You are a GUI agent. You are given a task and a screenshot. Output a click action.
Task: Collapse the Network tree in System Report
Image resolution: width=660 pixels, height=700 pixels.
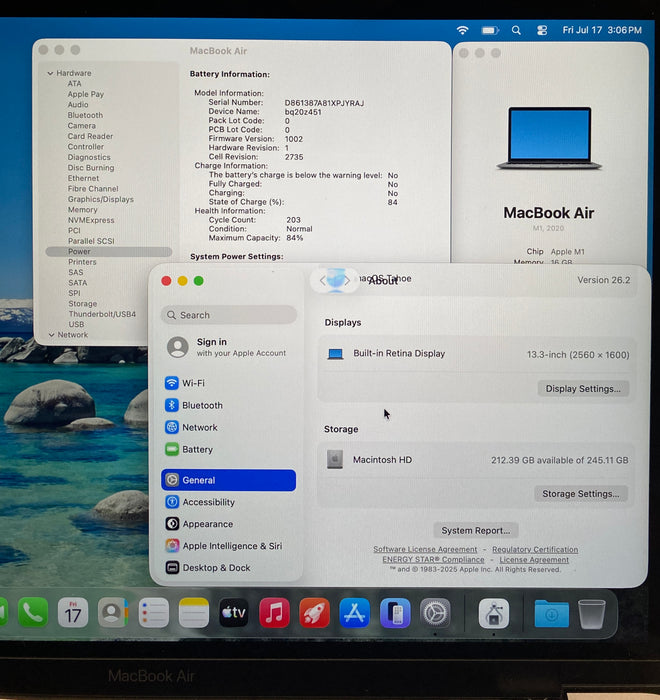coord(51,335)
